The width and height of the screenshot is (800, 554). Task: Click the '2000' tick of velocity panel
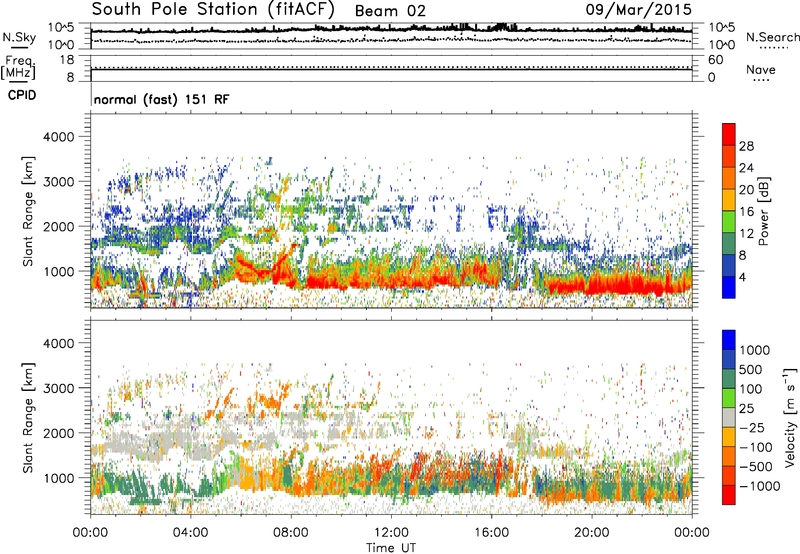click(59, 433)
